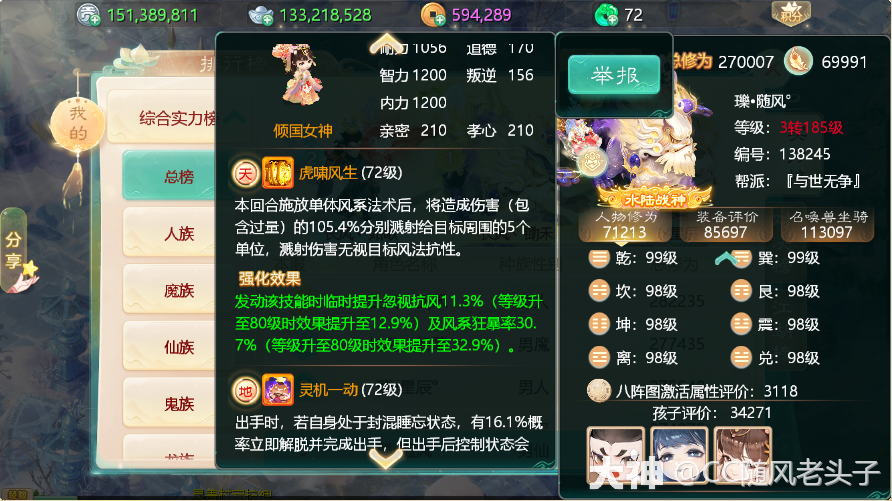
Task: Open the 积分 points badge
Action: pos(791,14)
